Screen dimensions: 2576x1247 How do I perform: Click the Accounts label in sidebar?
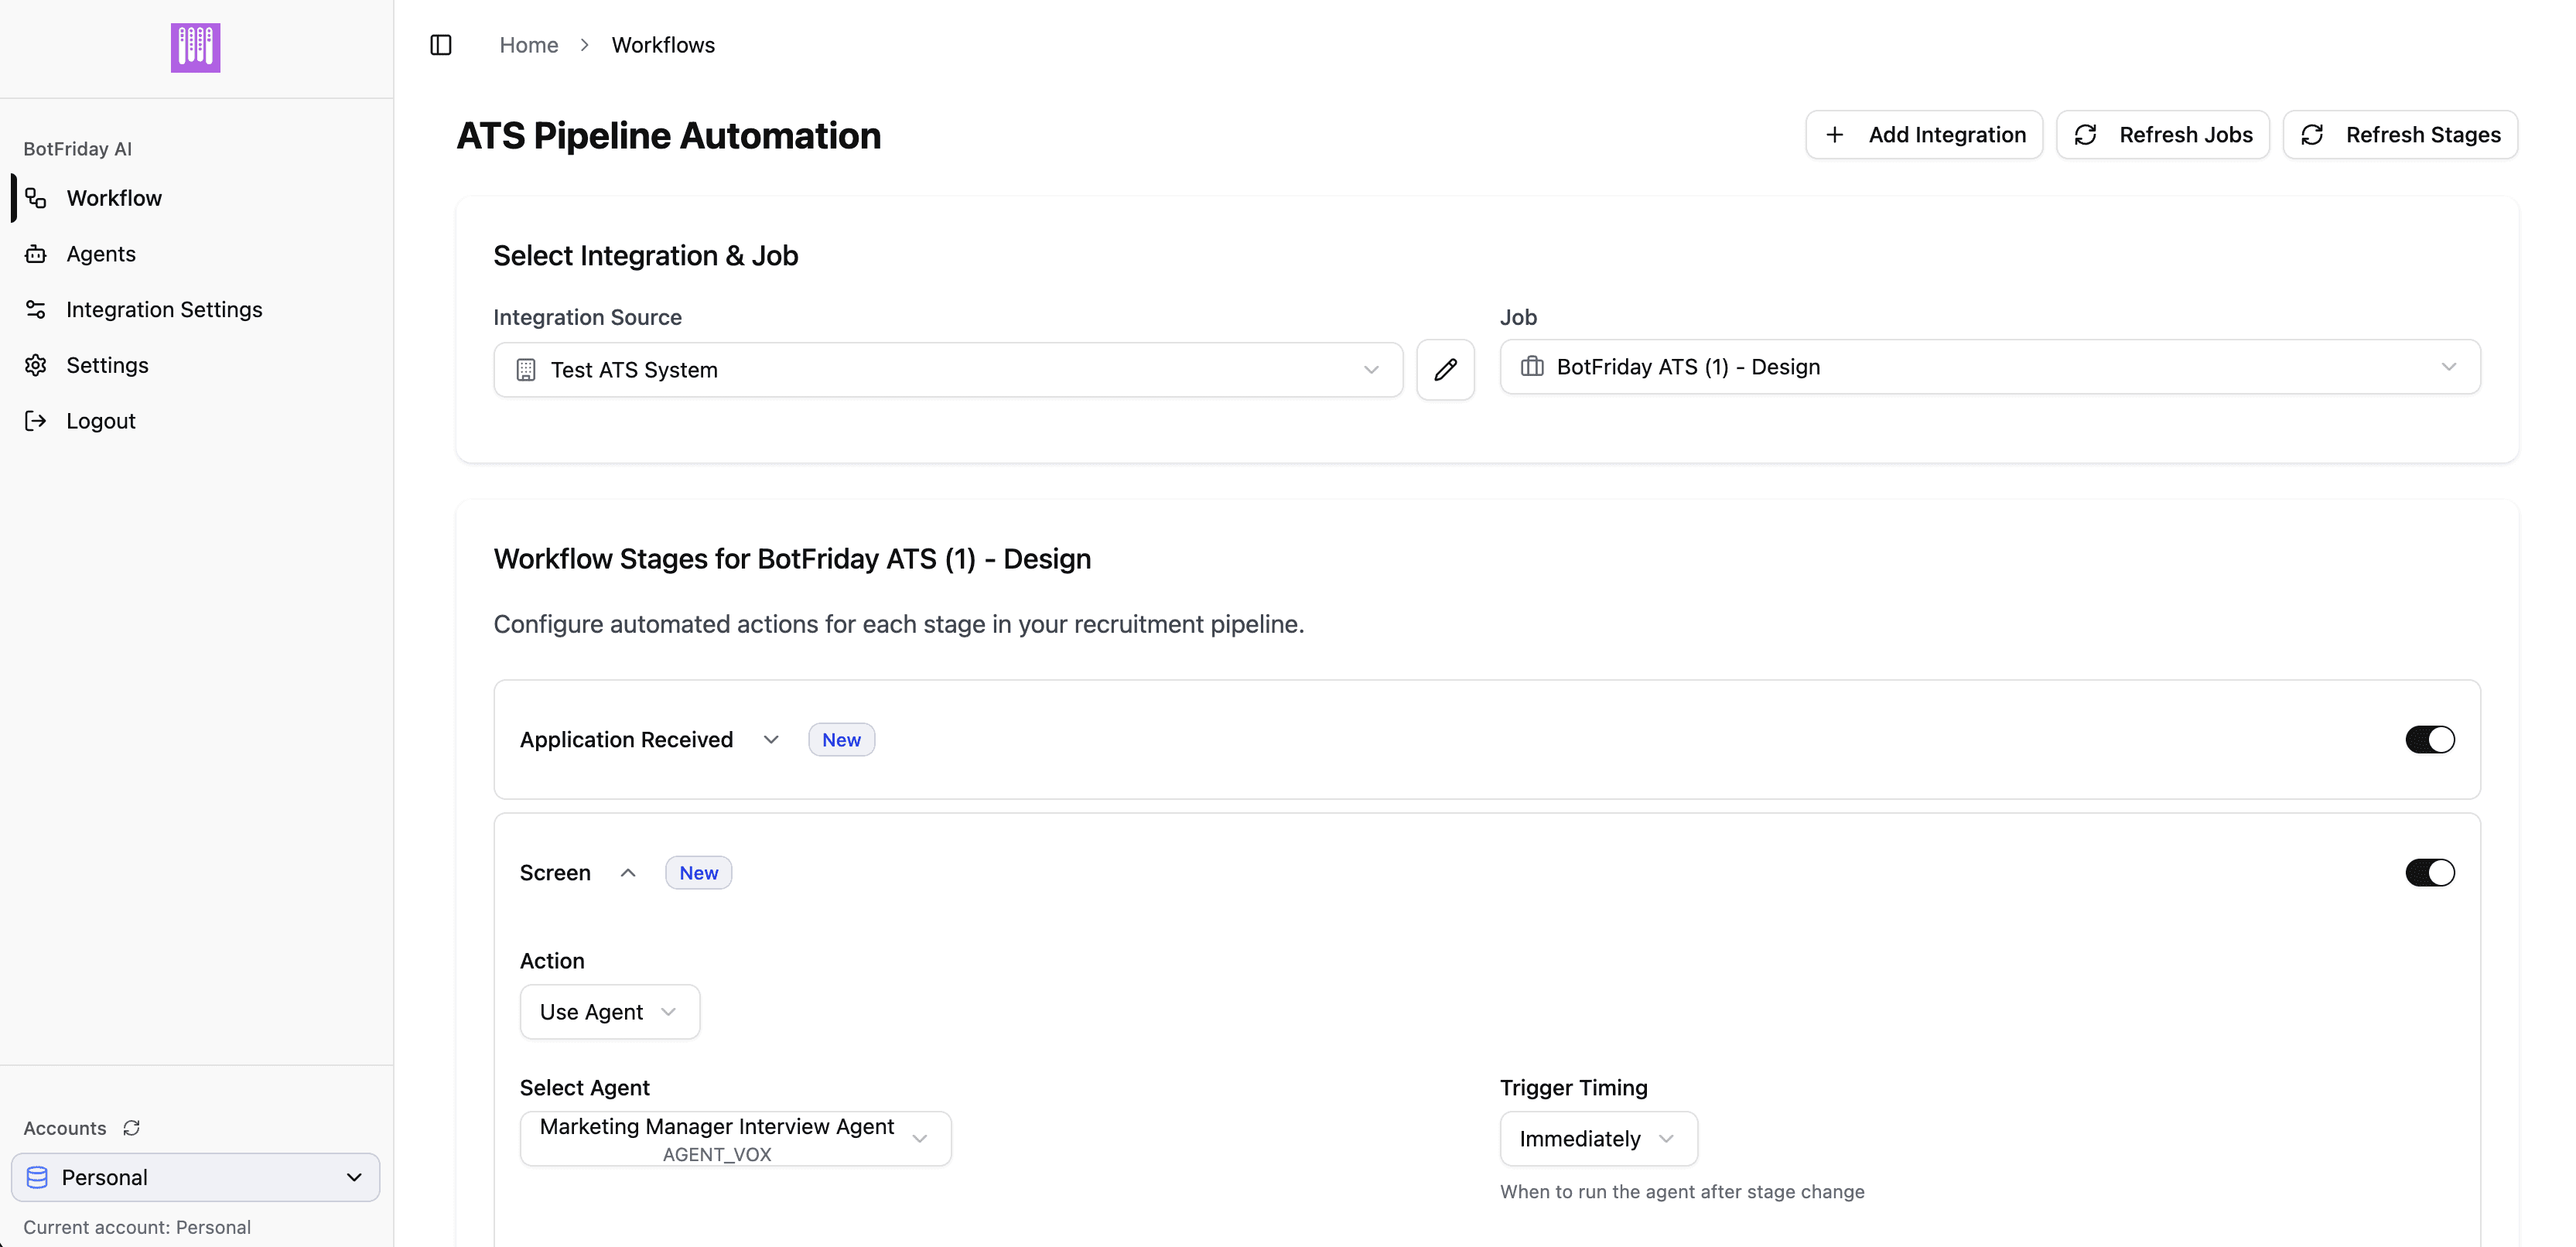point(65,1129)
